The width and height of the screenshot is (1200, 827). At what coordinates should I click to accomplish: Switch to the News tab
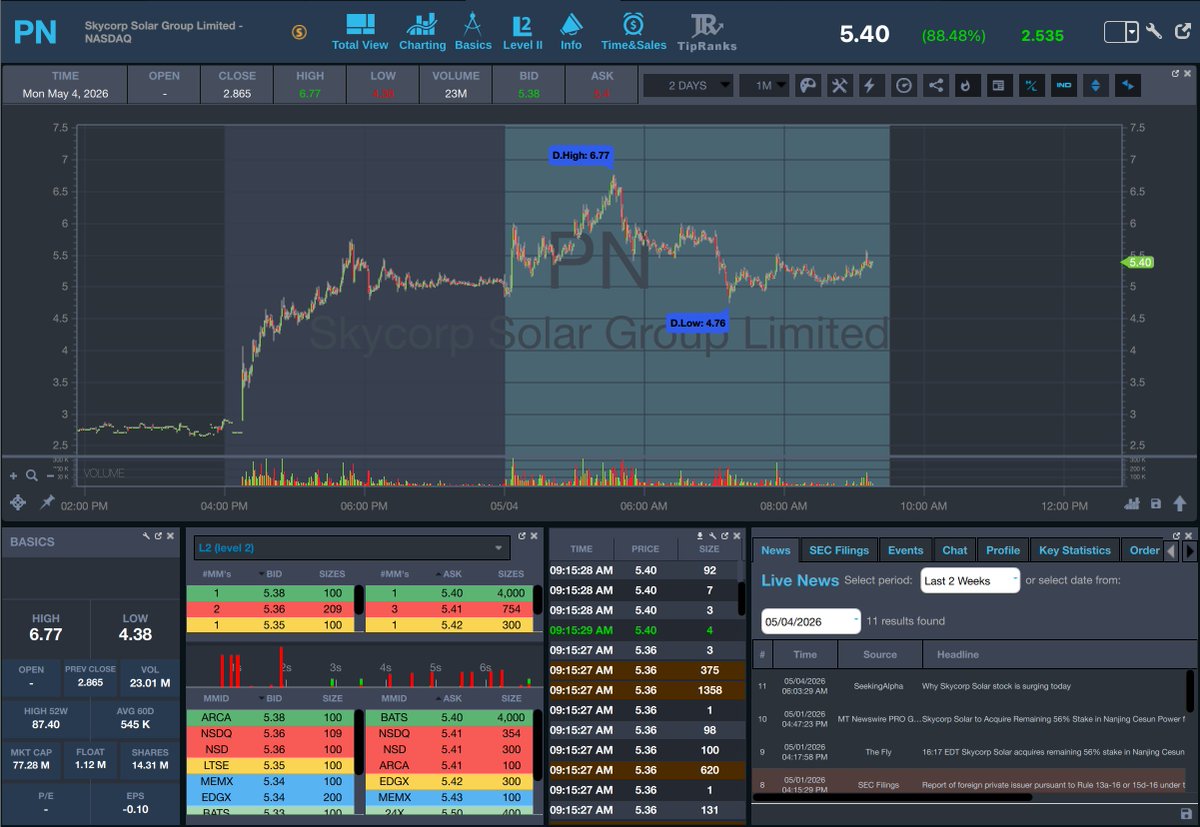point(775,550)
